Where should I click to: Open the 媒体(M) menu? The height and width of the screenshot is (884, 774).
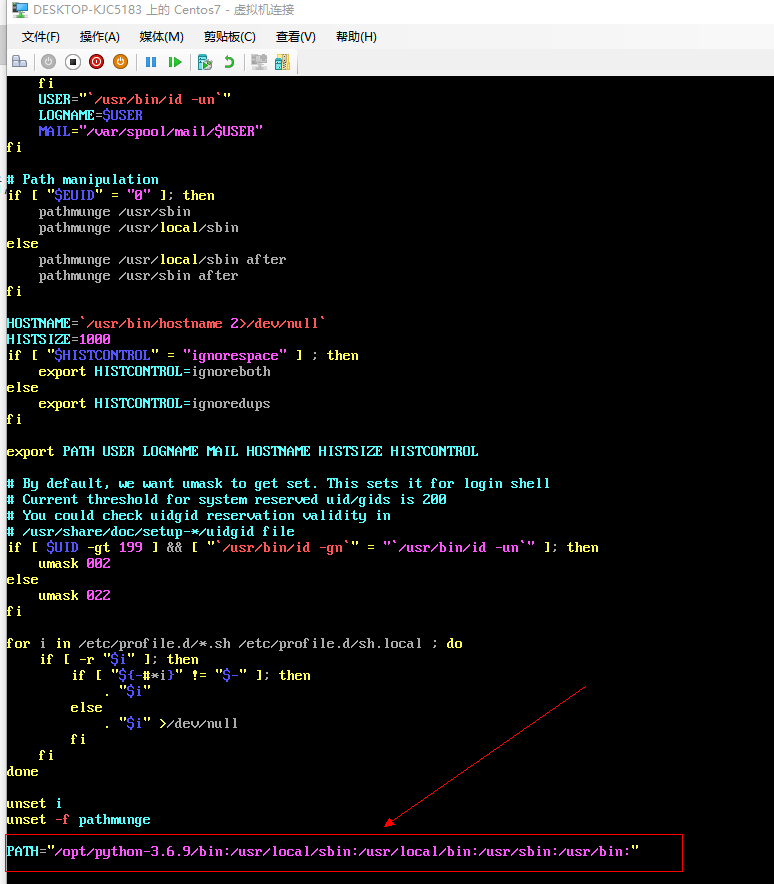162,37
